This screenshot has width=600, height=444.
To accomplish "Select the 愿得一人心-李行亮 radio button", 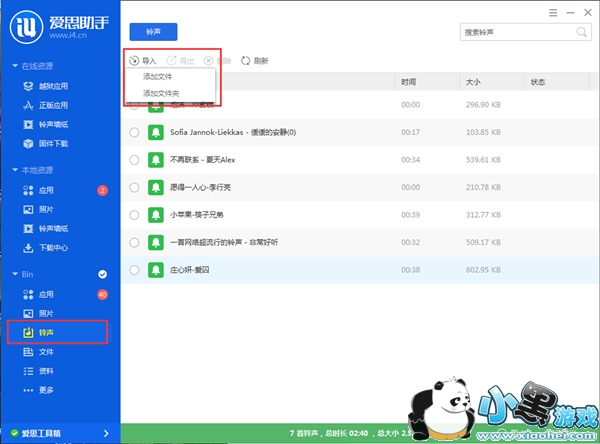I will [134, 187].
